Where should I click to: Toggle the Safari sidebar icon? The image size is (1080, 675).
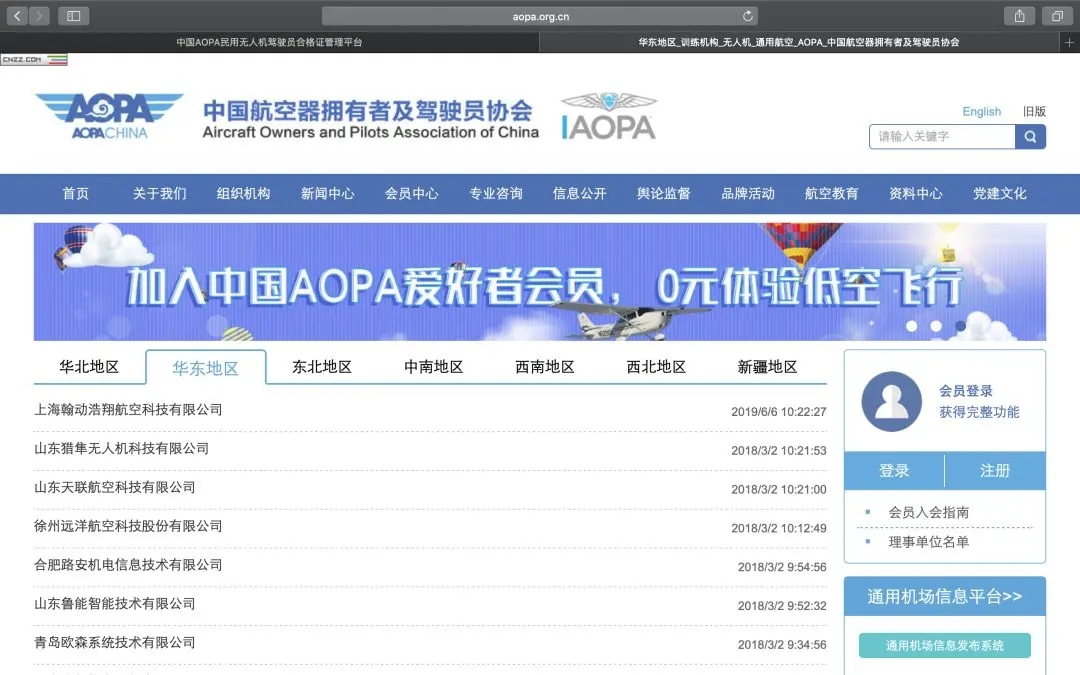(73, 16)
